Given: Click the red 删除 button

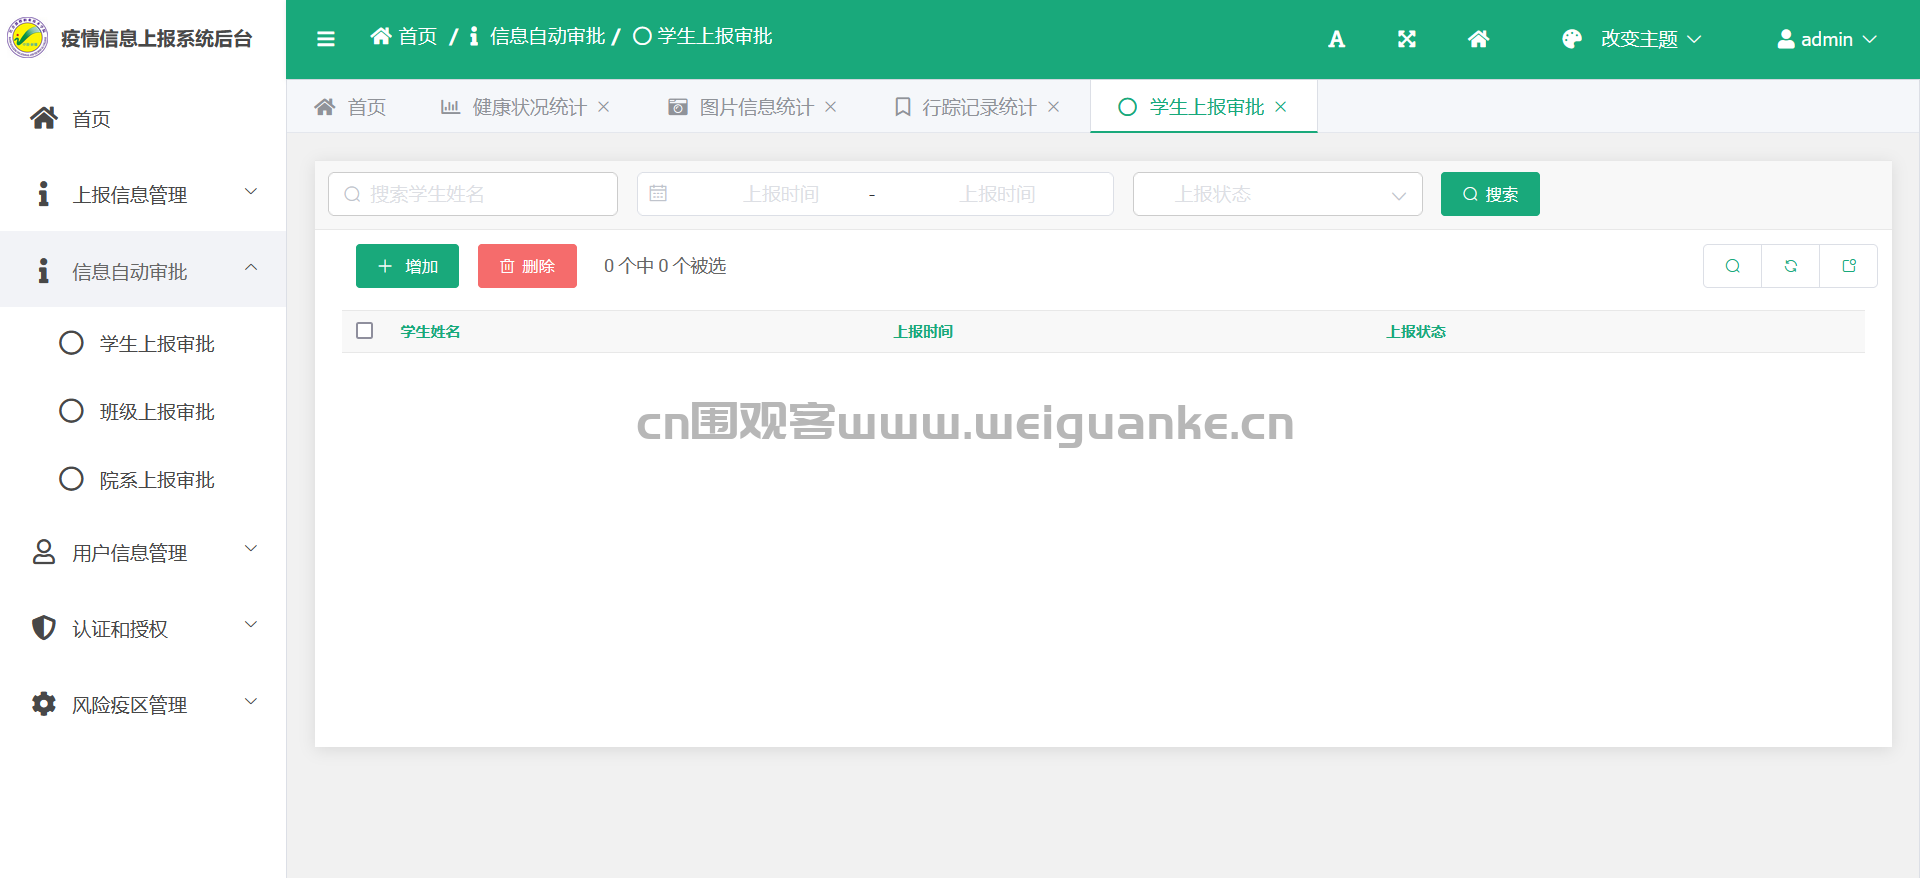Looking at the screenshot, I should tap(527, 266).
